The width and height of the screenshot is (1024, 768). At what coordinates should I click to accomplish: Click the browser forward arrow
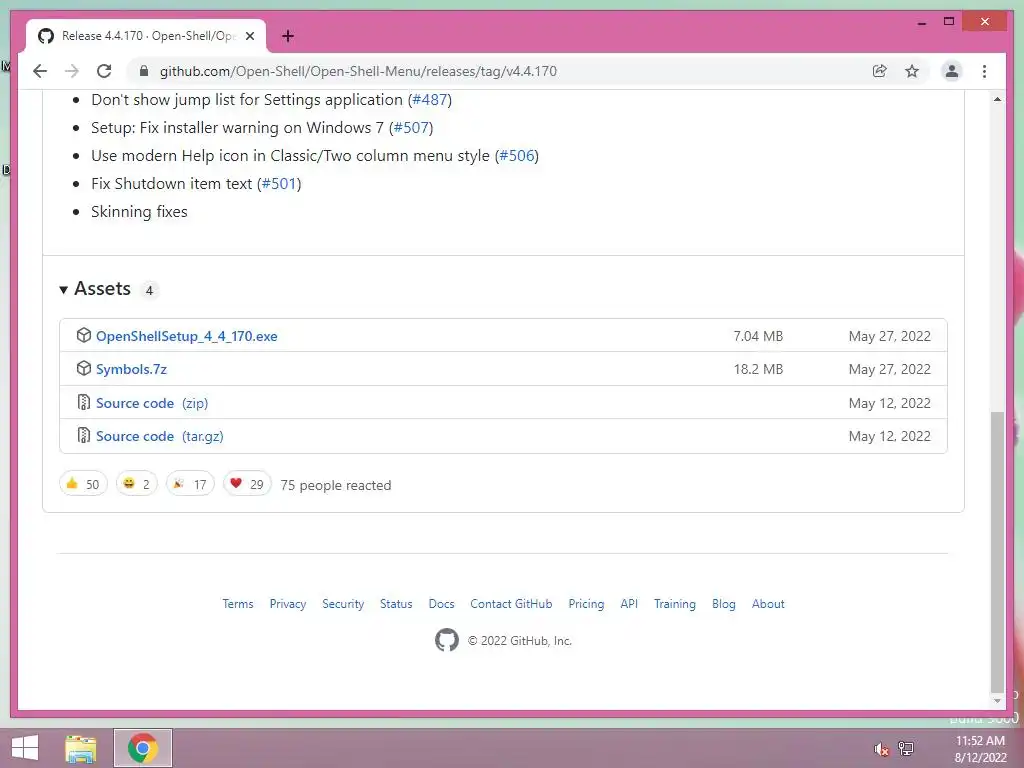pyautogui.click(x=72, y=71)
